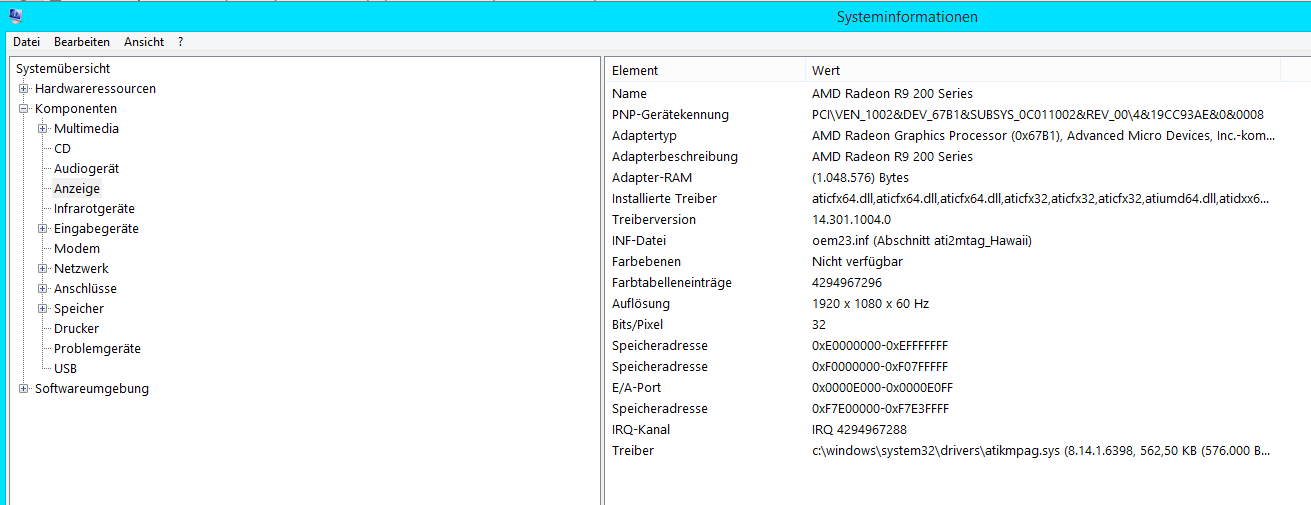Open the Ansicht menu
1311x505 pixels.
pyautogui.click(x=144, y=42)
